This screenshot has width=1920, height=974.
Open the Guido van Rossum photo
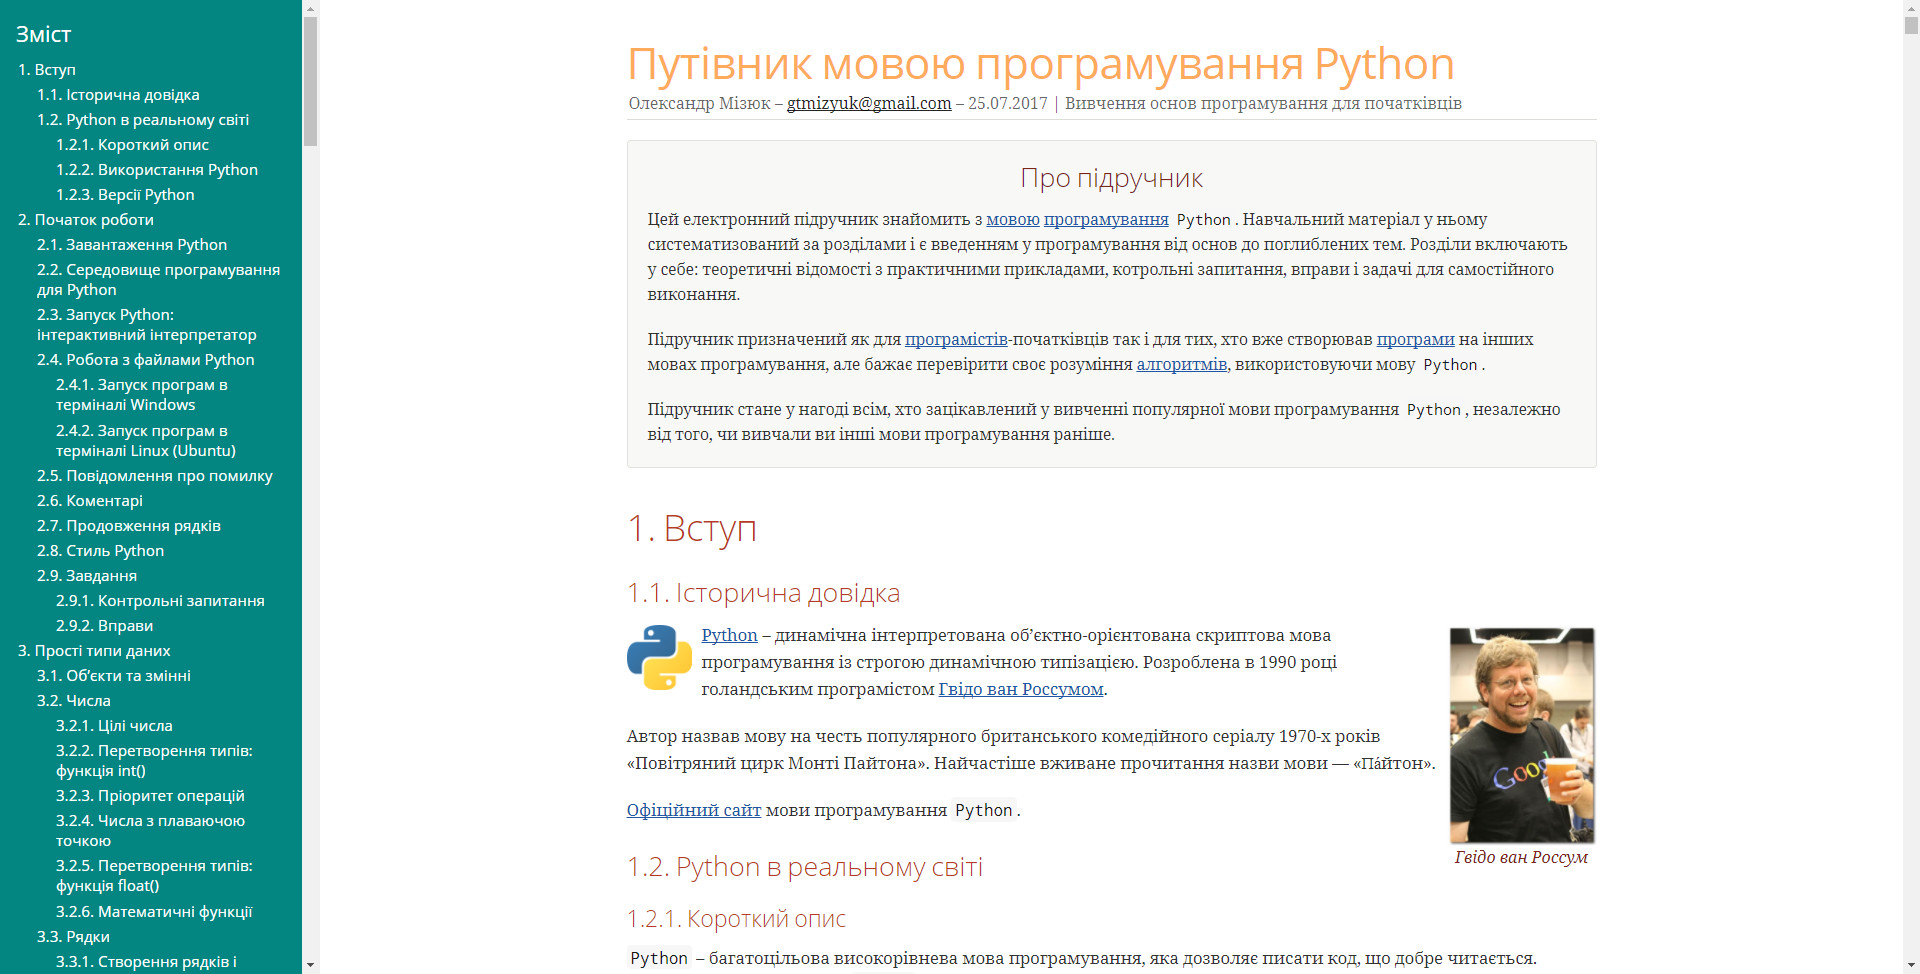tap(1522, 735)
